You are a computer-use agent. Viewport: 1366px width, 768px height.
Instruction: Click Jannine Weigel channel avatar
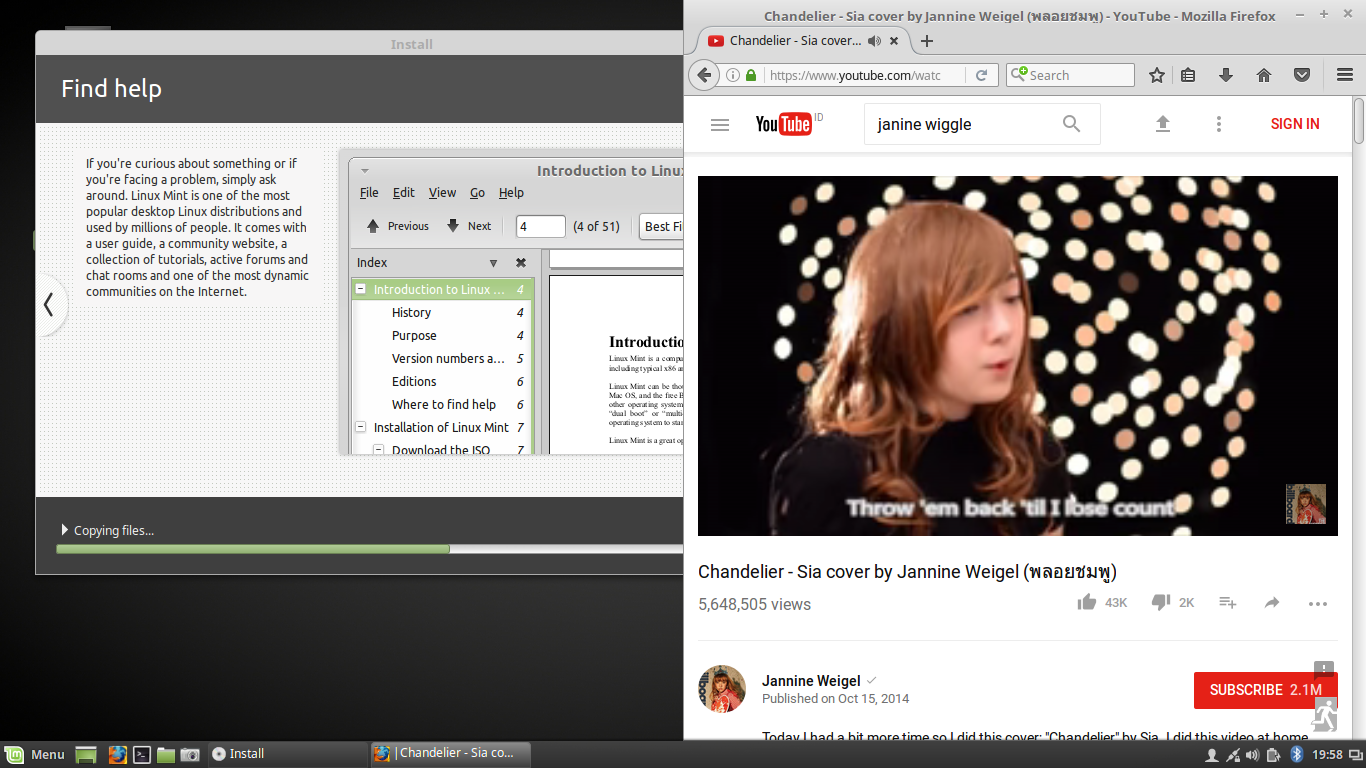click(722, 689)
